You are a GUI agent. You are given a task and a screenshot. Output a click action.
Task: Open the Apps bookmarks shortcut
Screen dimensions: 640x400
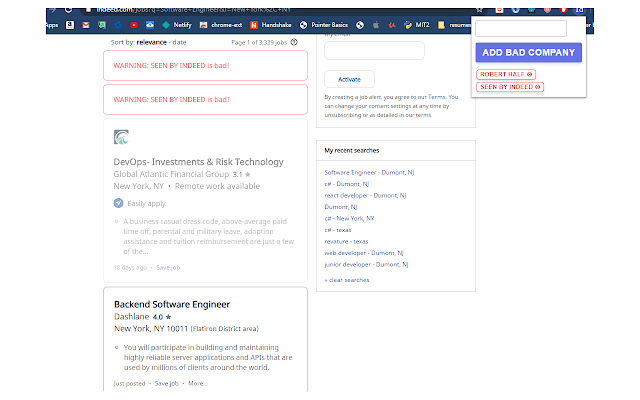pos(52,25)
